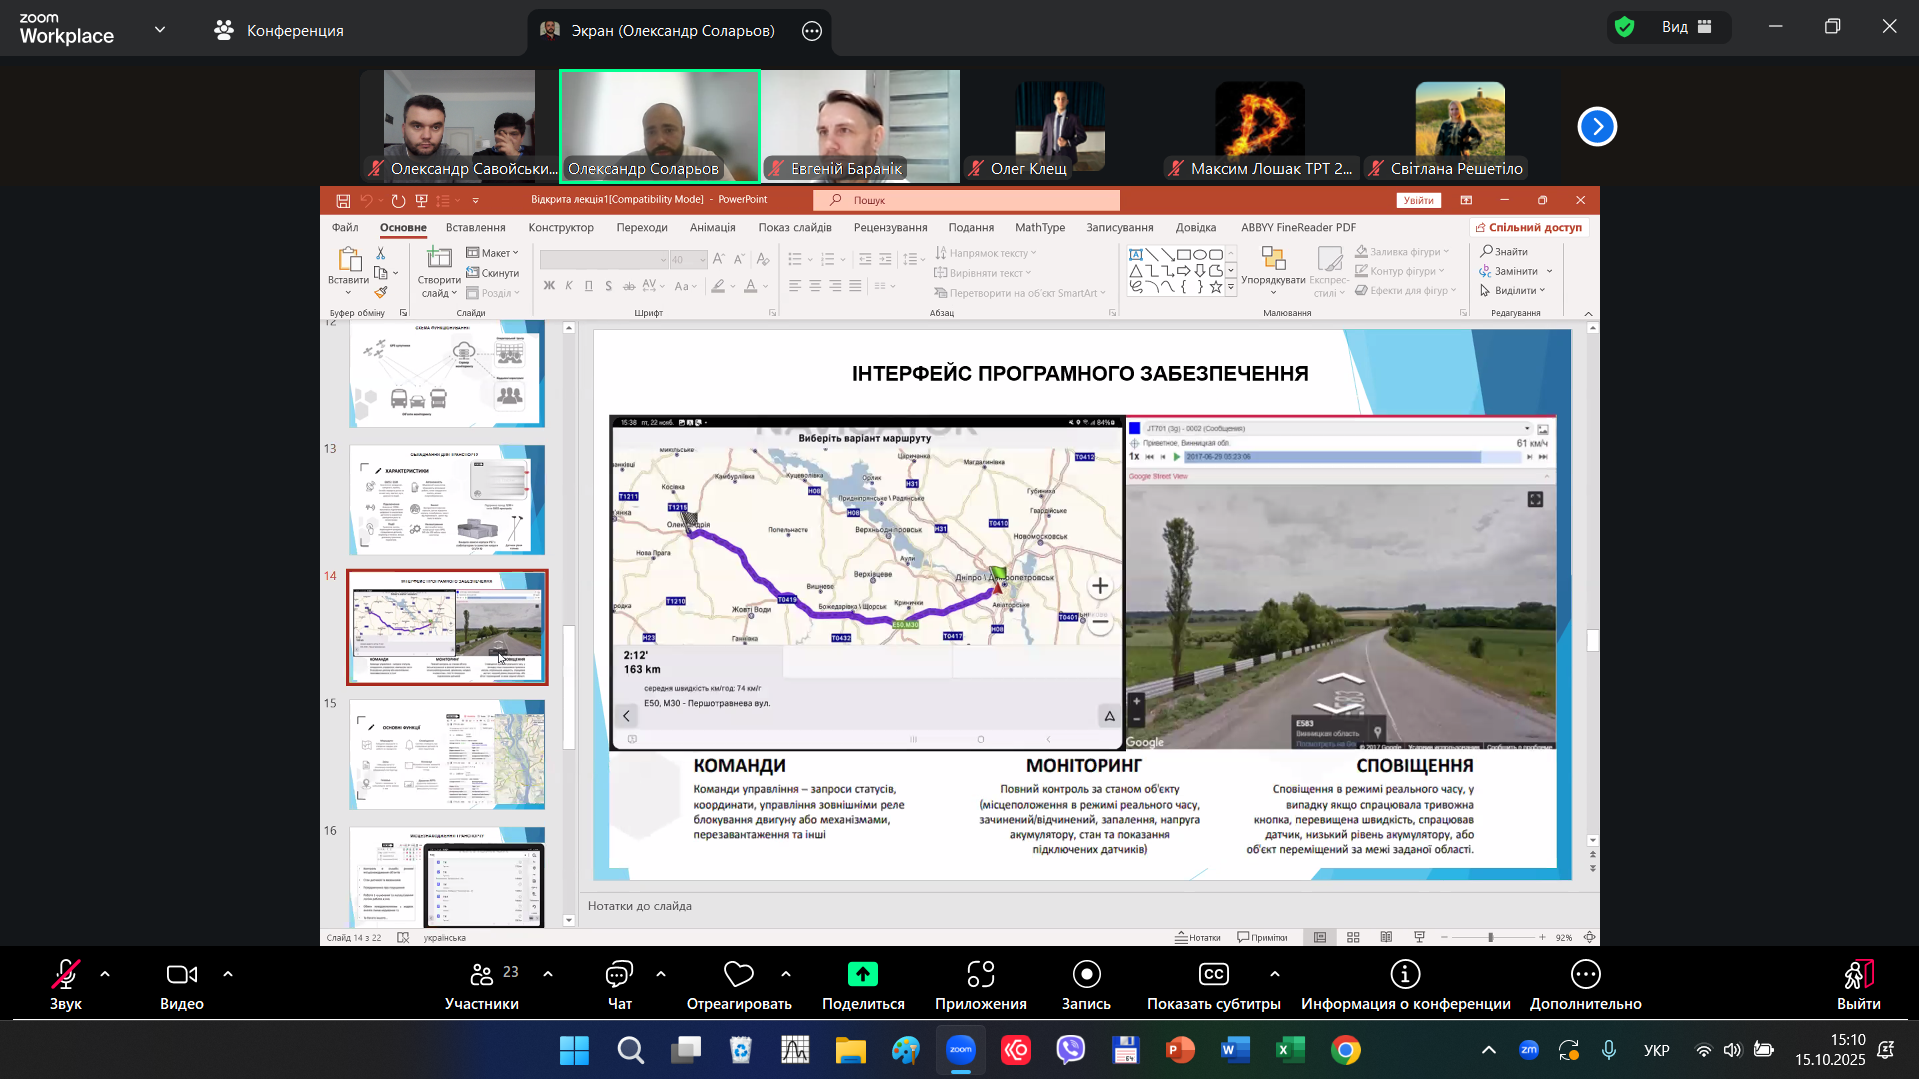
Task: Open the React heart icon
Action: point(739,975)
